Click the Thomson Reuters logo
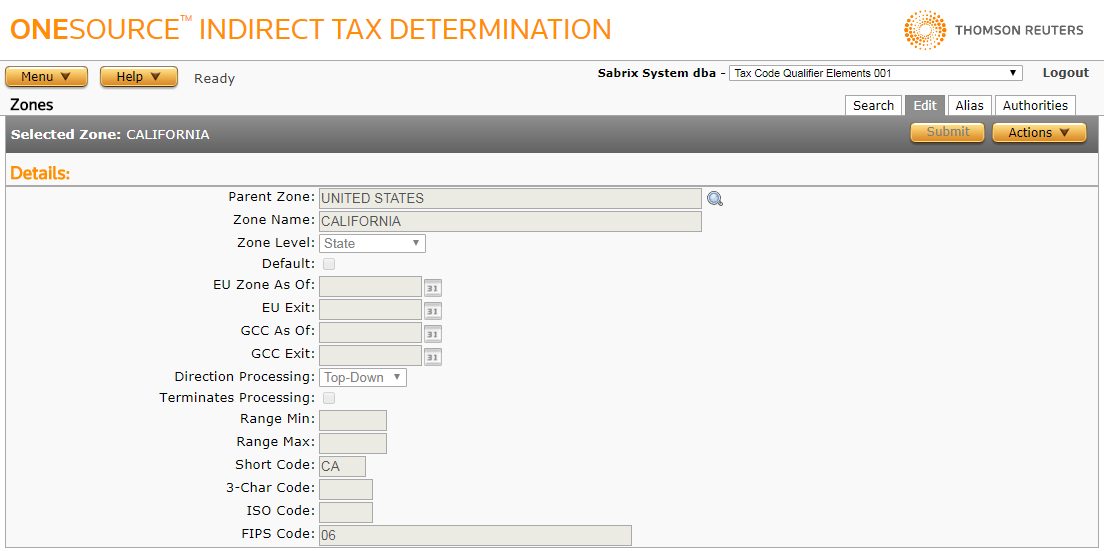The width and height of the screenshot is (1104, 551). click(x=993, y=30)
